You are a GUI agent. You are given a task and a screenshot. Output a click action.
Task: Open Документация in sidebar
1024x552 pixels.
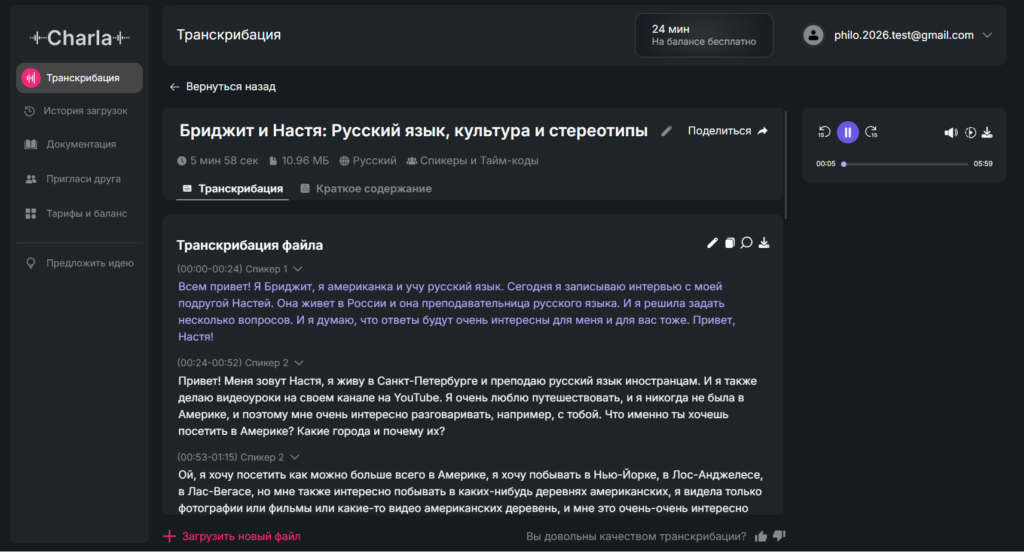coord(71,144)
